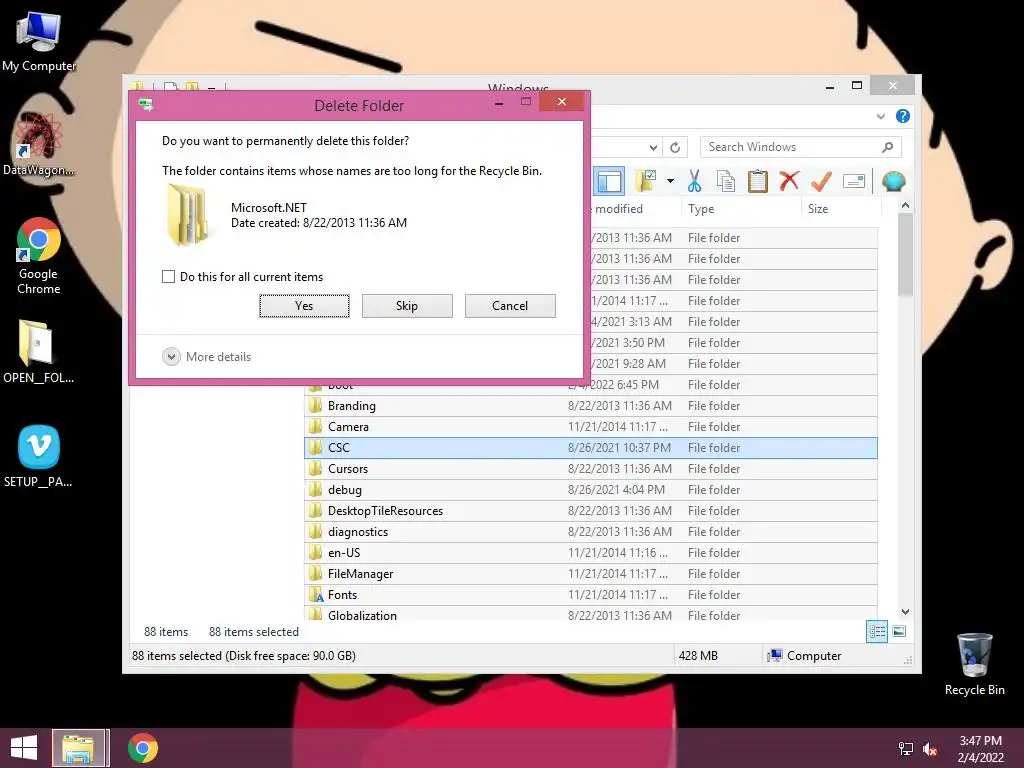Confirm deletion with the Yes button
The width and height of the screenshot is (1024, 768).
[304, 306]
